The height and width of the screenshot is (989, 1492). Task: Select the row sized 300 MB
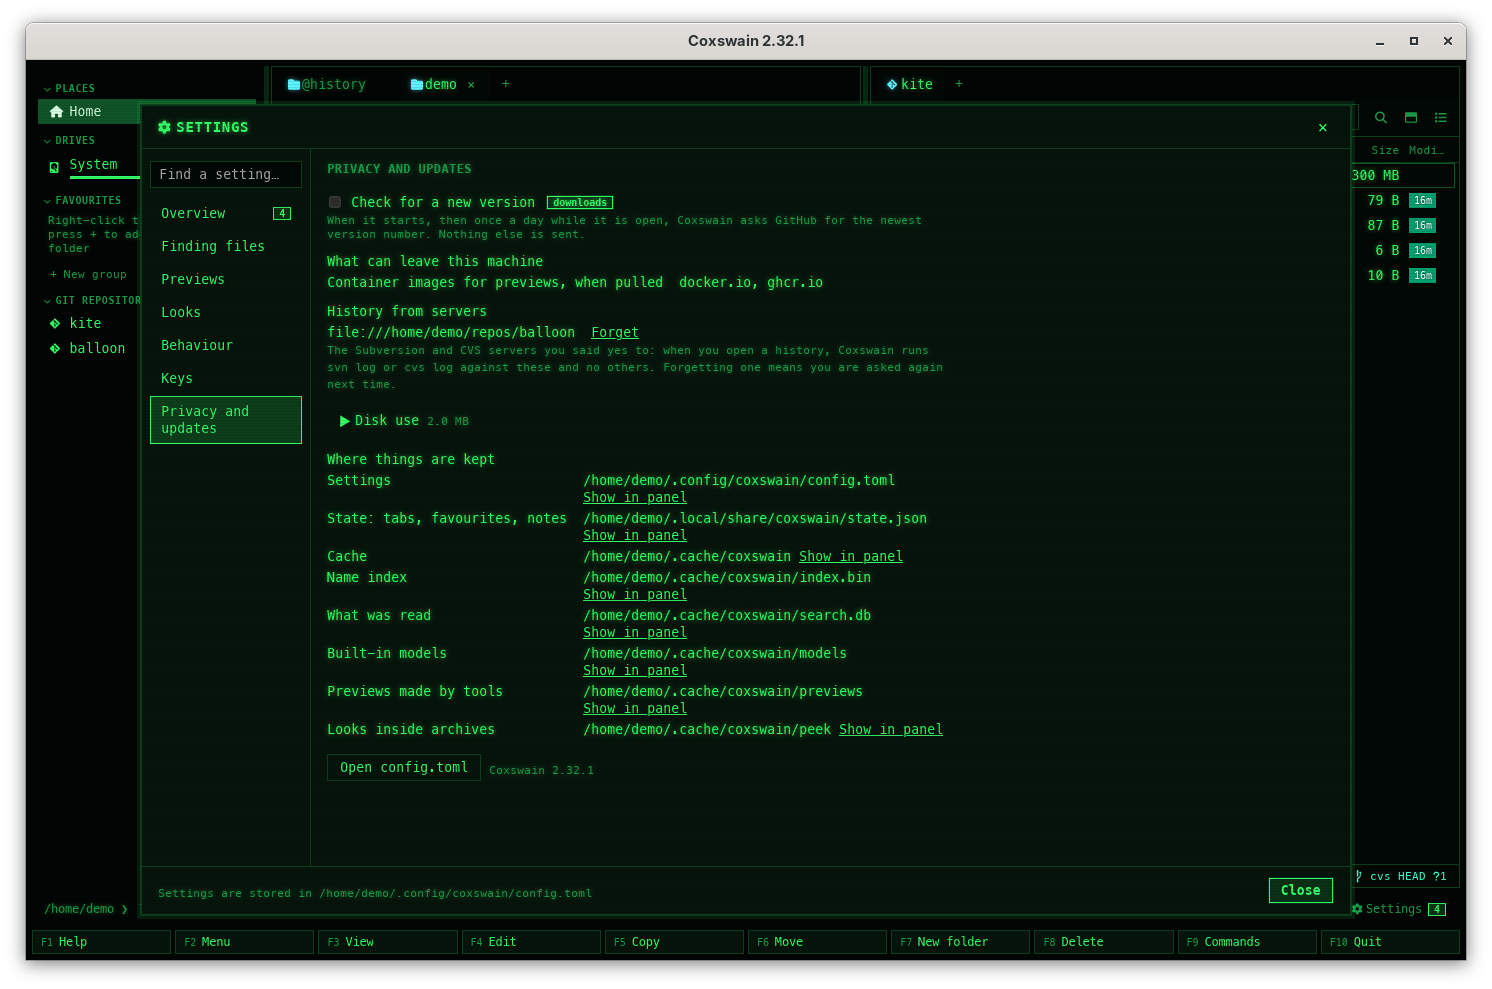1403,176
